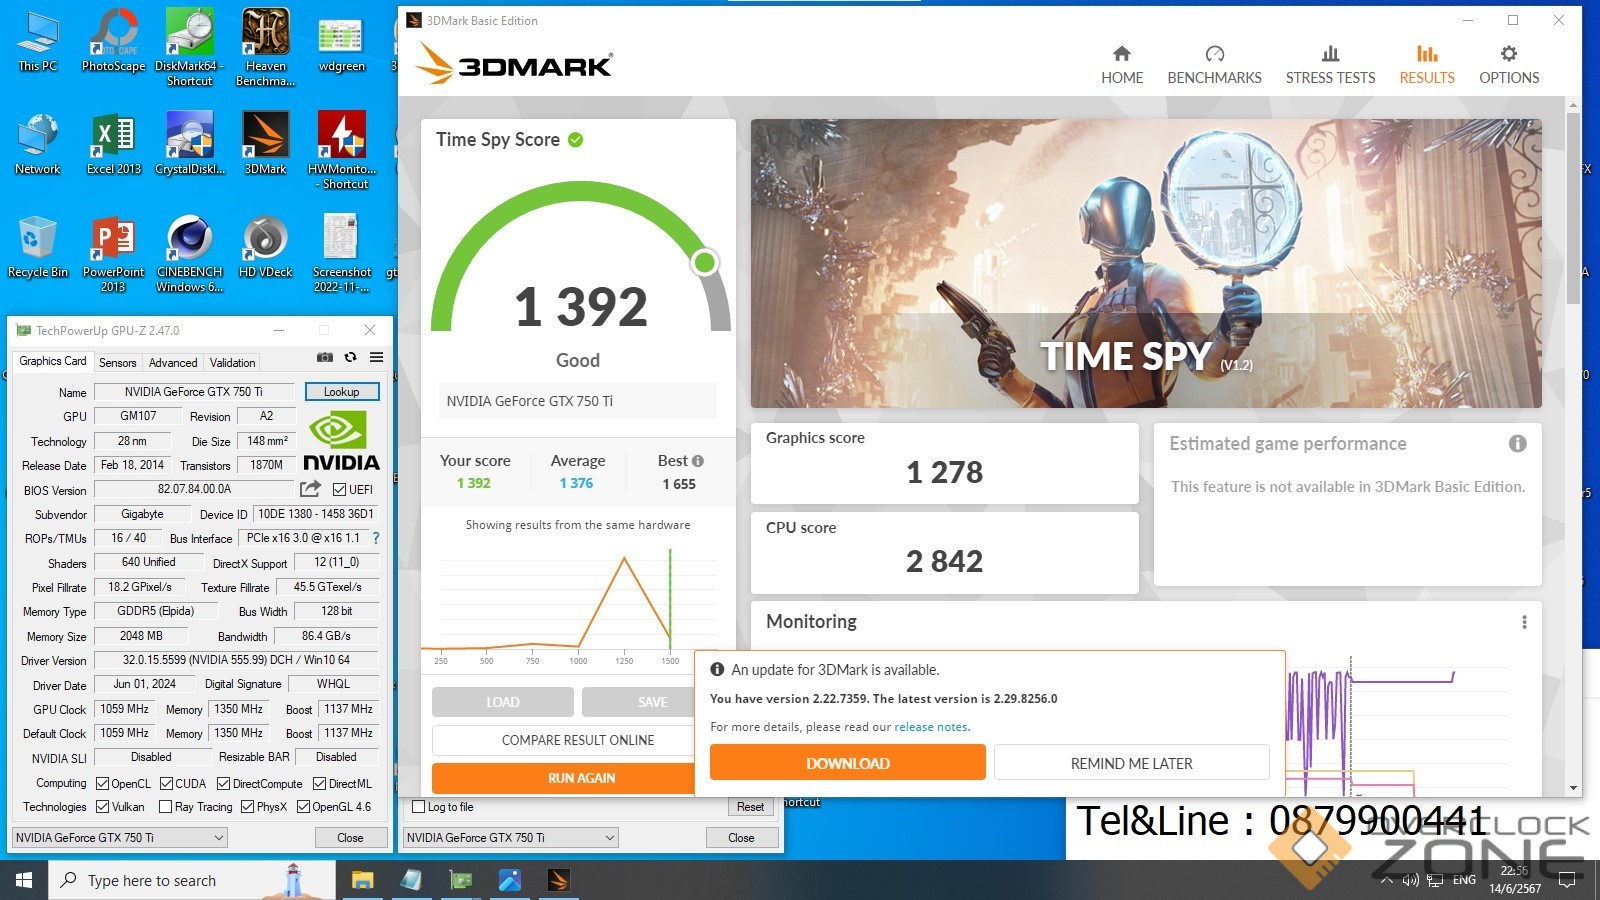
Task: Click the Lookup button in GPU-Z
Action: 341,392
